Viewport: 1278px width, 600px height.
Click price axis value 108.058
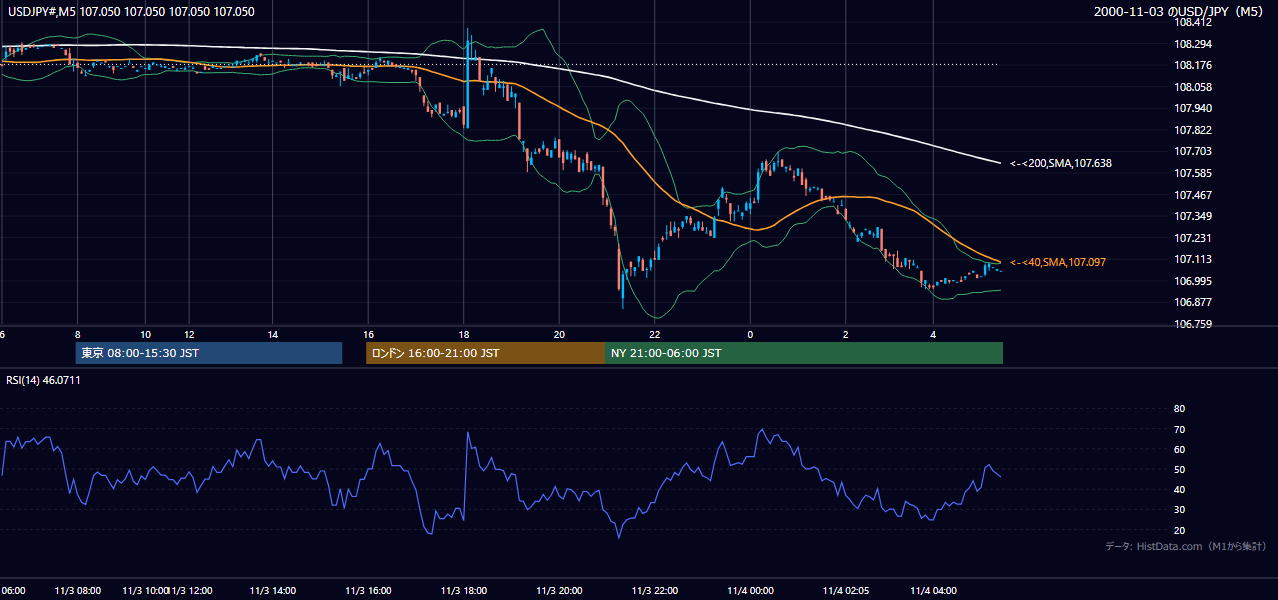[1193, 87]
